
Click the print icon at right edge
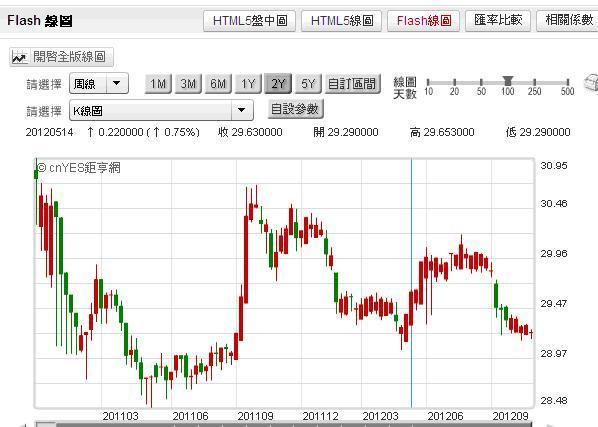tap(592, 82)
